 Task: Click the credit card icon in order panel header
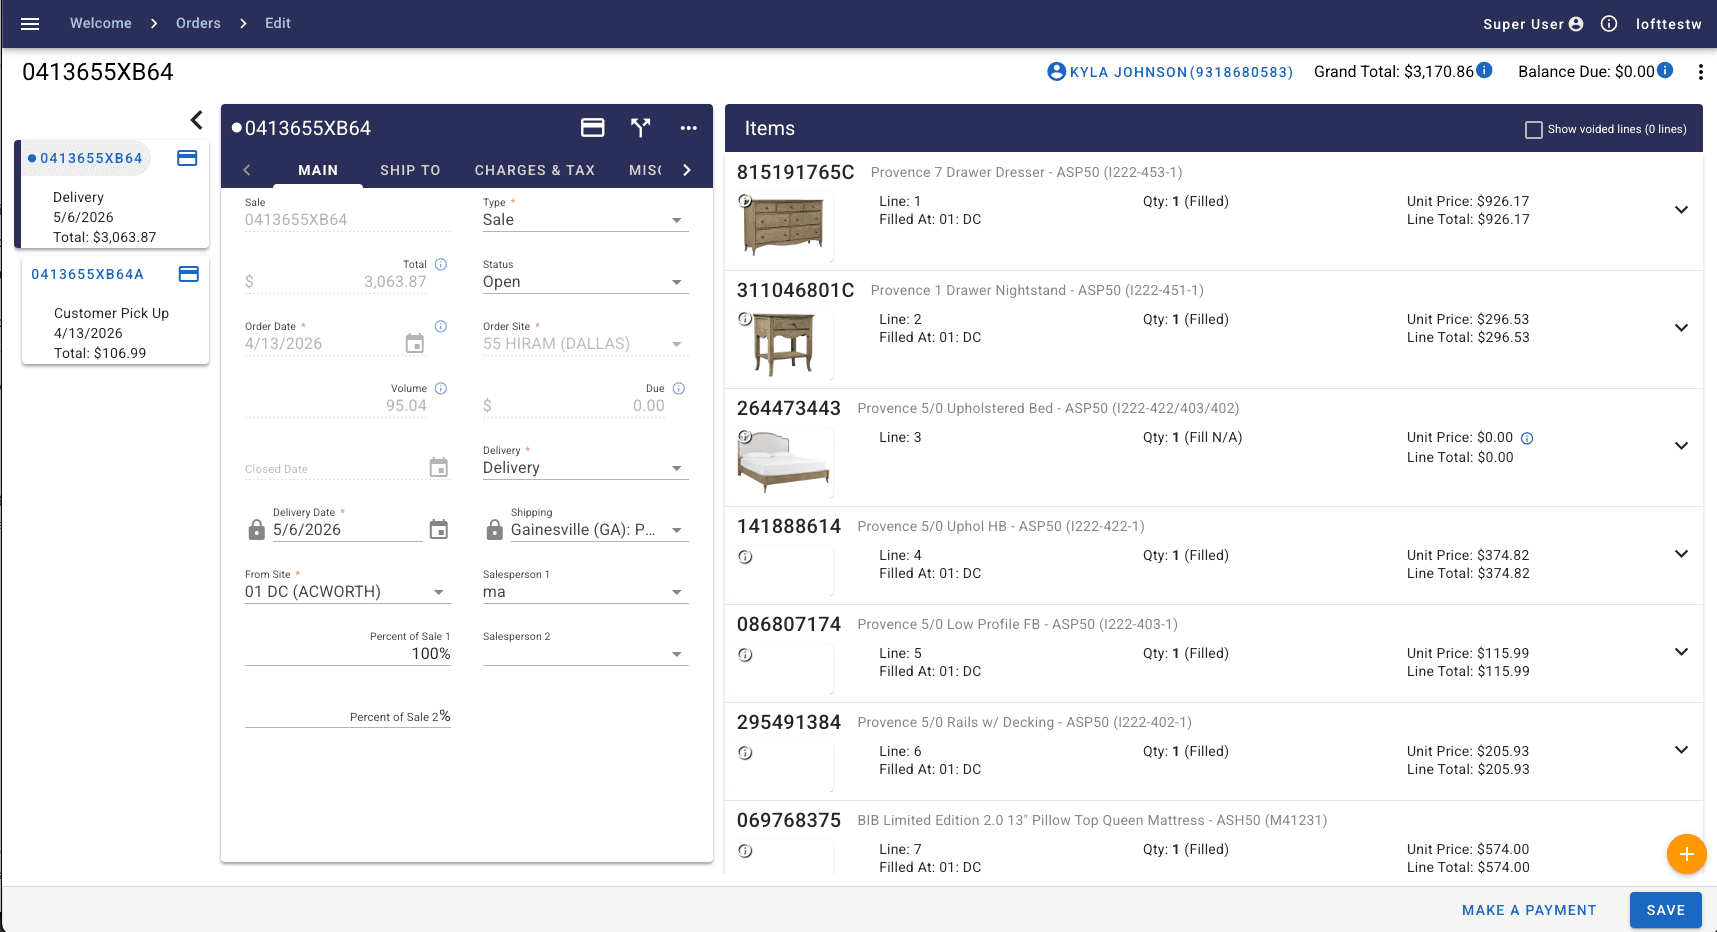(x=593, y=128)
